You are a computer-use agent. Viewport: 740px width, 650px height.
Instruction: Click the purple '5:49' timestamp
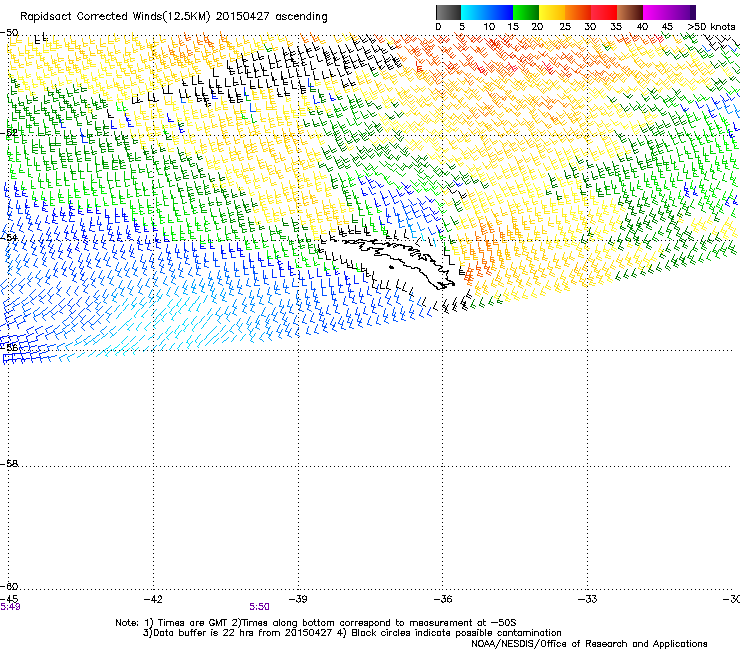(10, 607)
